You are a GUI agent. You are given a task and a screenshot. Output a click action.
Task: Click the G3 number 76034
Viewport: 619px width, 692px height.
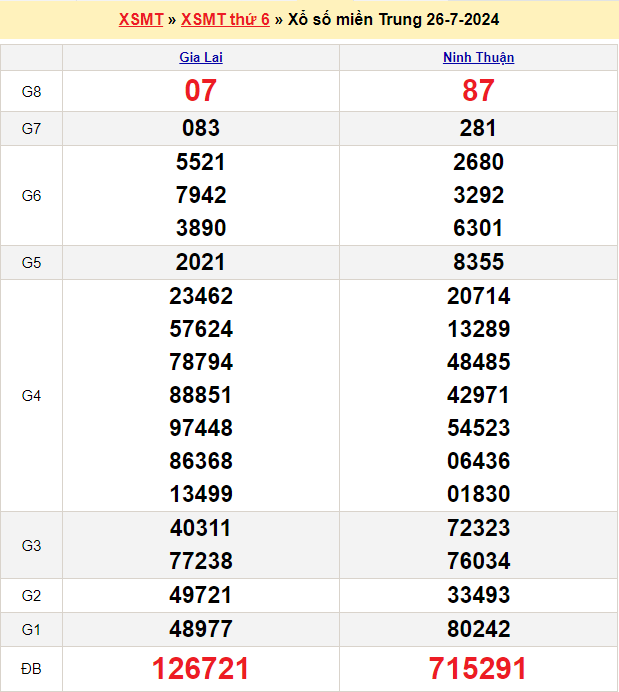coord(478,561)
